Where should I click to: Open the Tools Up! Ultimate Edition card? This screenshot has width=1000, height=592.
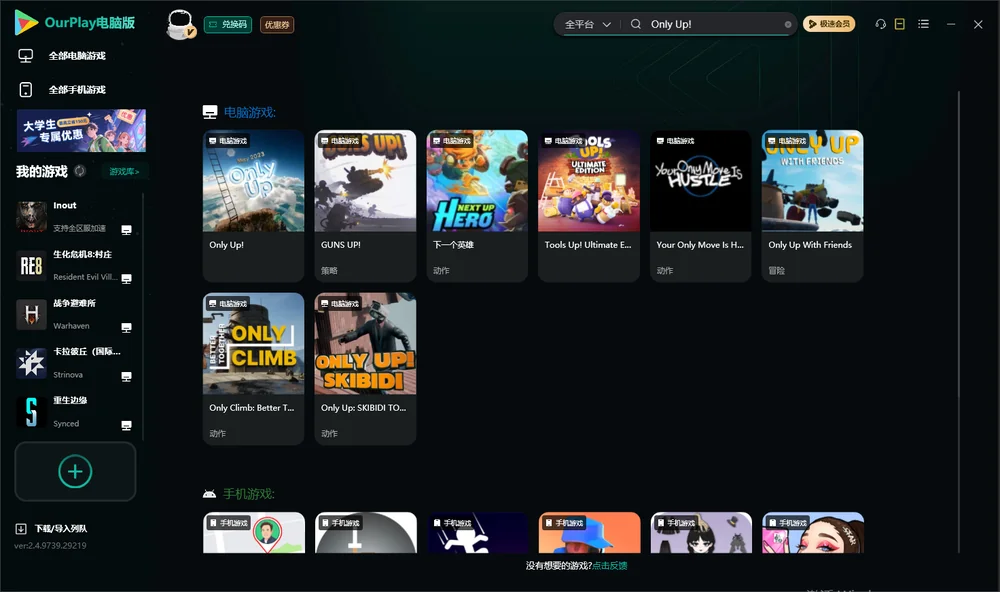pyautogui.click(x=589, y=206)
